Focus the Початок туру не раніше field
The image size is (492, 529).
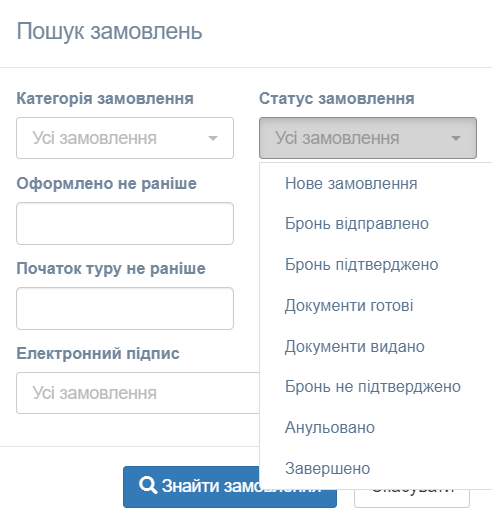(x=125, y=308)
